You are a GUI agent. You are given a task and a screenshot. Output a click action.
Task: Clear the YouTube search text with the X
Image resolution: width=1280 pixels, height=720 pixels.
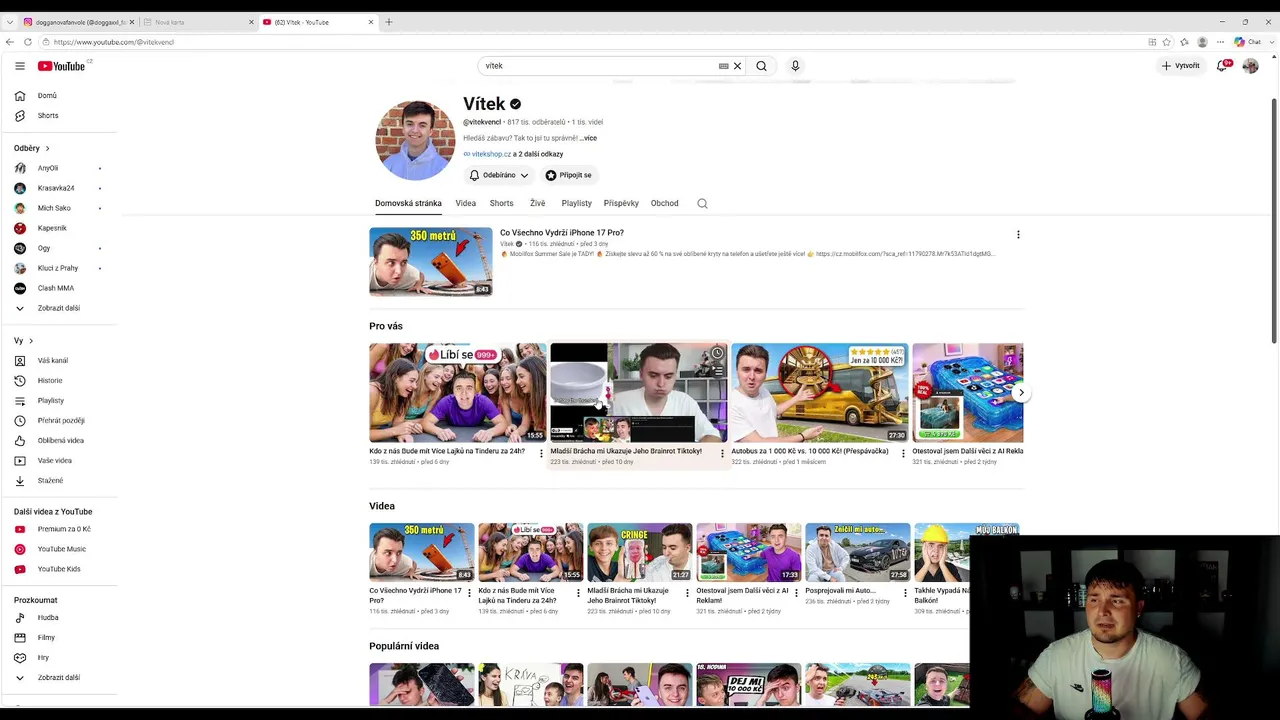click(x=738, y=66)
